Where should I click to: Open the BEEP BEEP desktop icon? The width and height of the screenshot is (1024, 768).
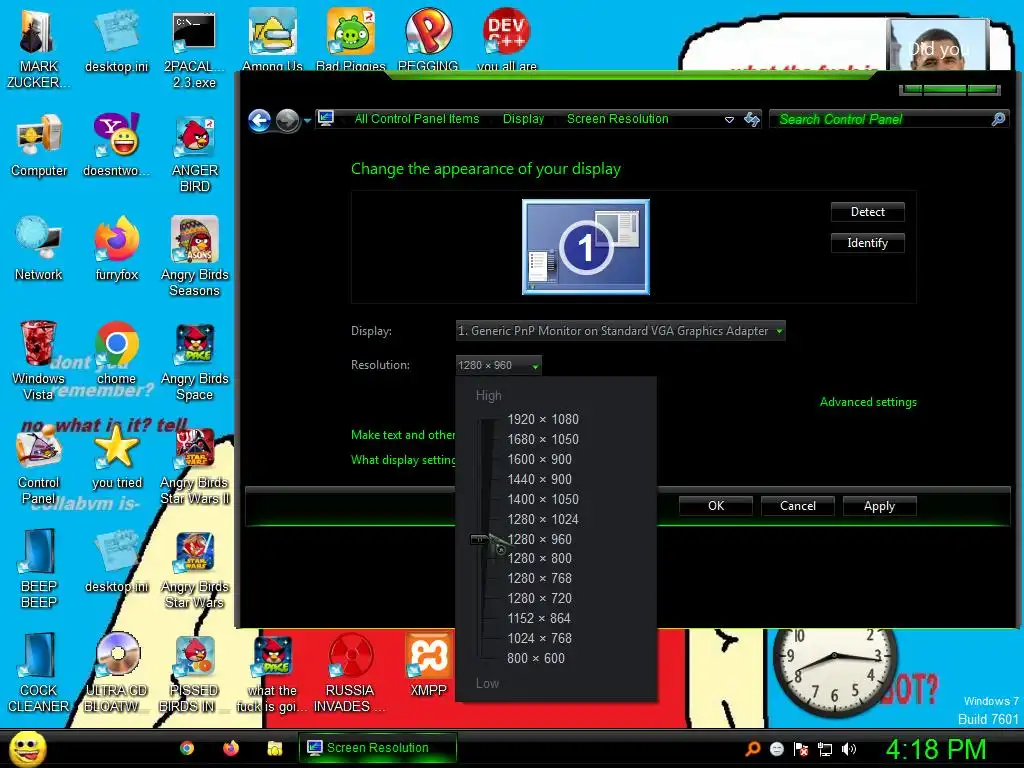39,569
